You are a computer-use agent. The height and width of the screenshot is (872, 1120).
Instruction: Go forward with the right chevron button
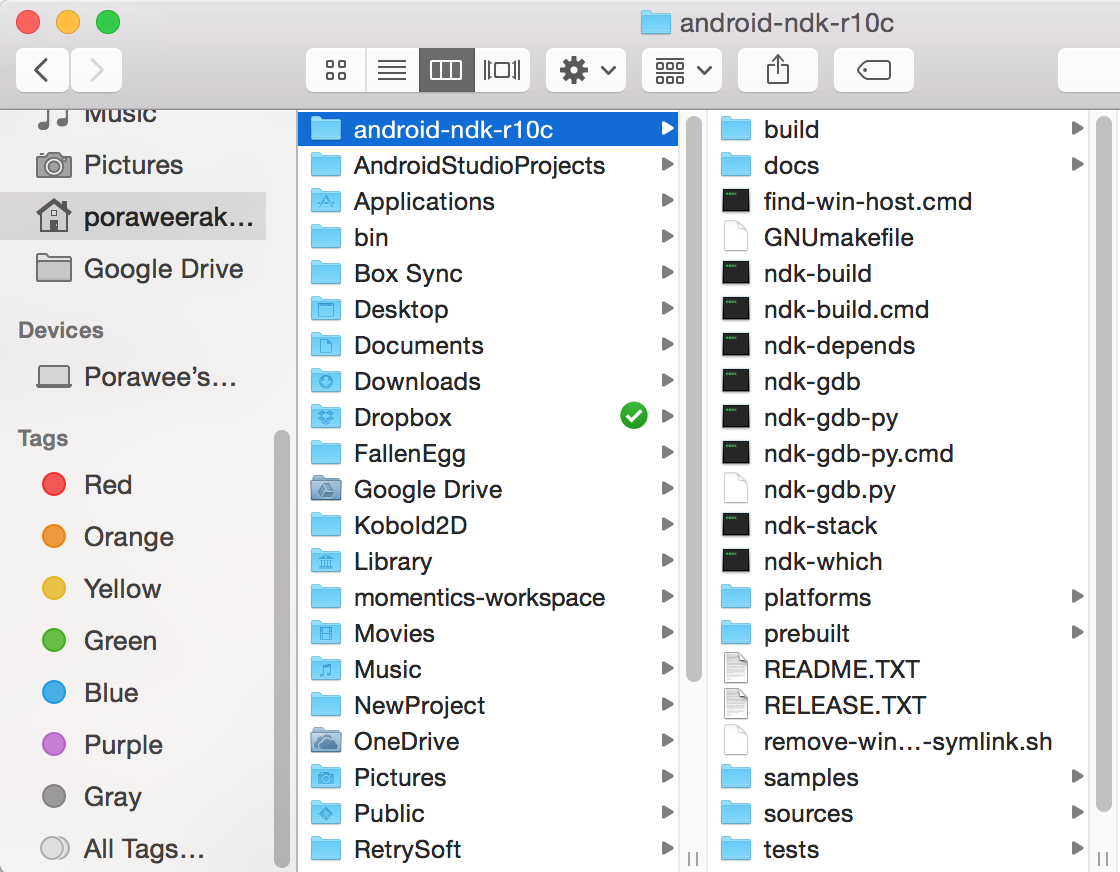pyautogui.click(x=96, y=70)
